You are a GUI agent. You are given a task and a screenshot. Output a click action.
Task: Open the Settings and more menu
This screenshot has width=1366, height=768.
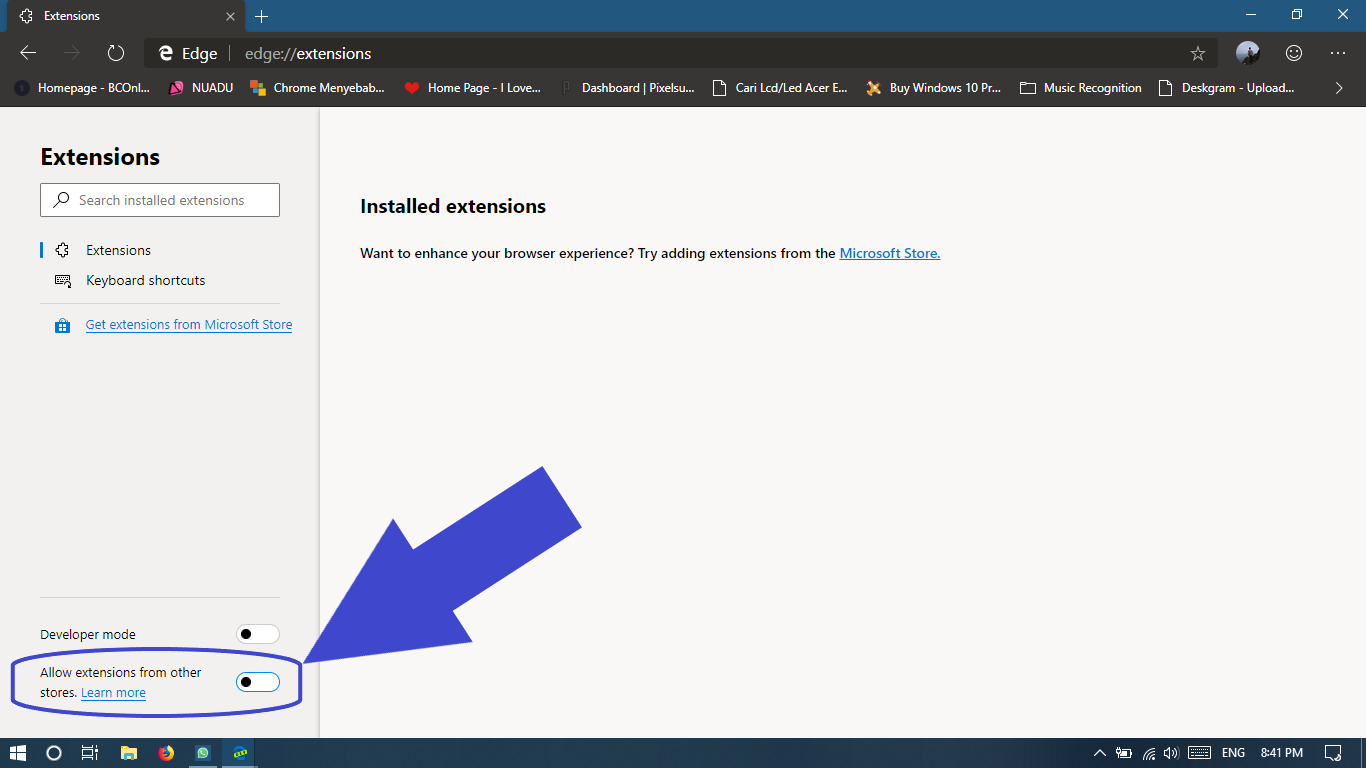[1338, 53]
